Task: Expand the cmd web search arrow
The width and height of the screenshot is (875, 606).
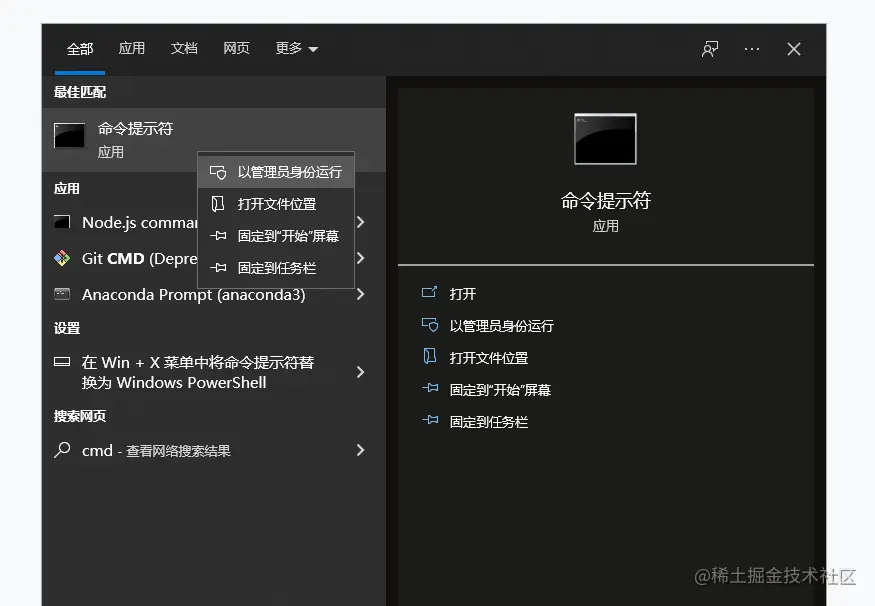Action: point(360,450)
